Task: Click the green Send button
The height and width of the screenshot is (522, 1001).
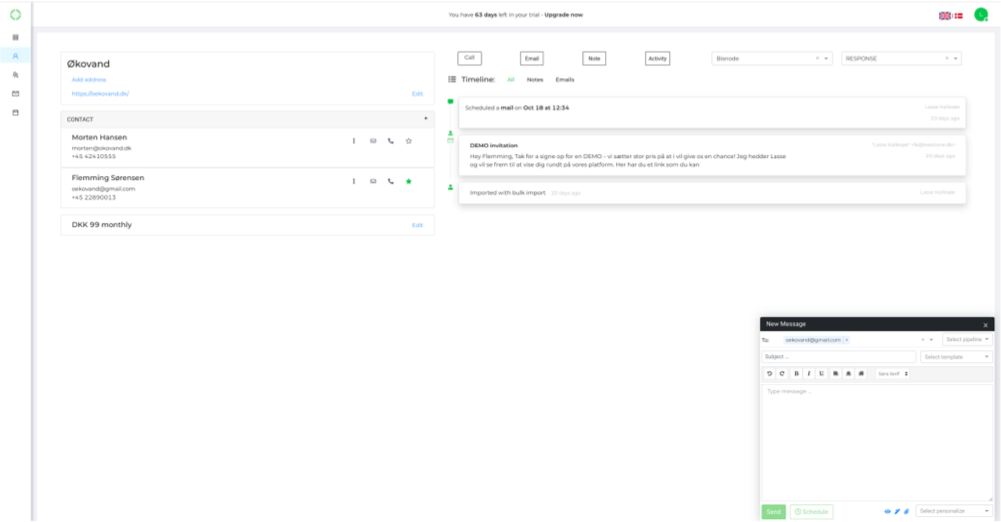Action: click(x=773, y=511)
